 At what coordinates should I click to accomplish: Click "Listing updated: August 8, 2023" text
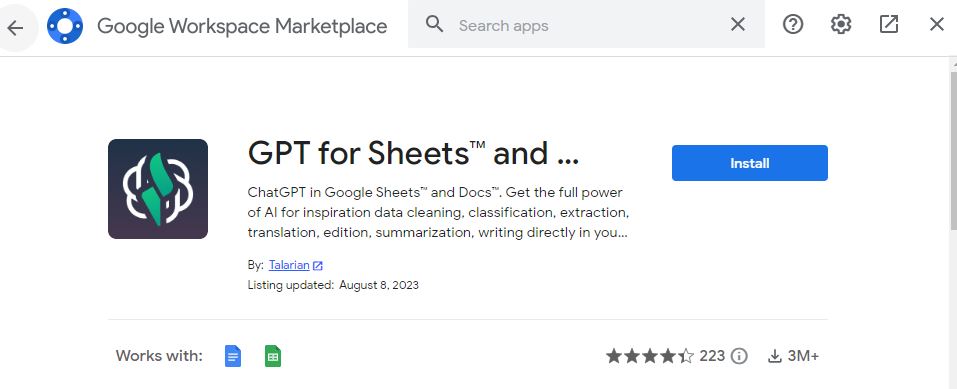333,285
